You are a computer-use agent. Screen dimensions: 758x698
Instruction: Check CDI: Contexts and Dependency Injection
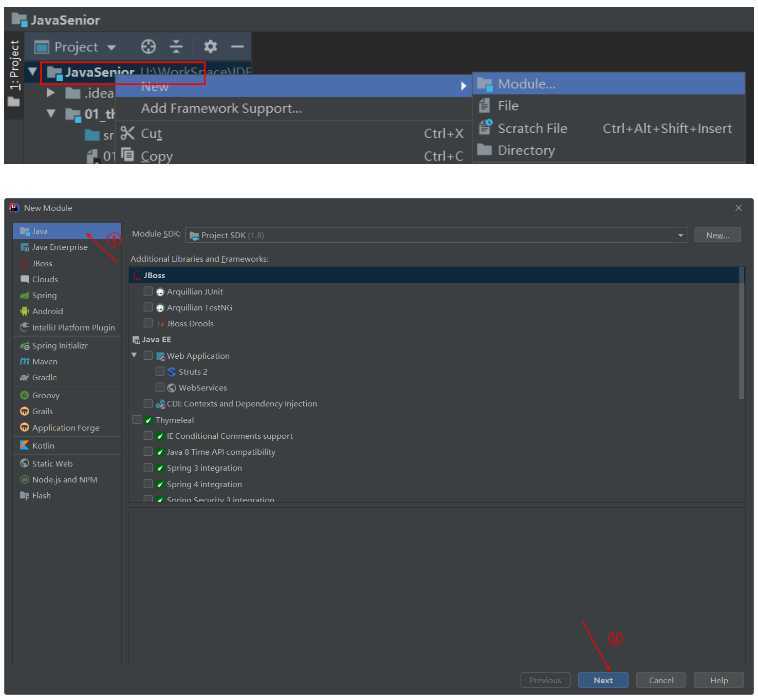coord(148,404)
